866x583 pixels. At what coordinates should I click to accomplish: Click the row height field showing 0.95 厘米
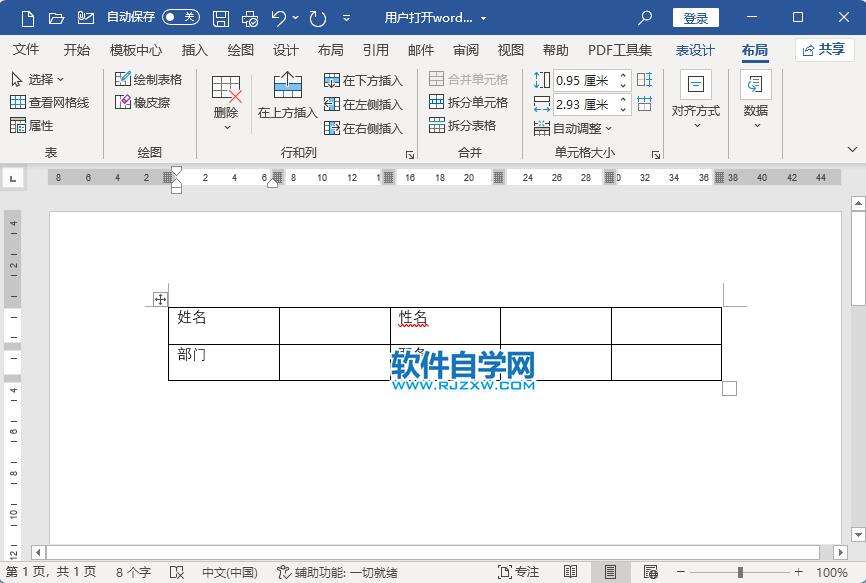585,81
